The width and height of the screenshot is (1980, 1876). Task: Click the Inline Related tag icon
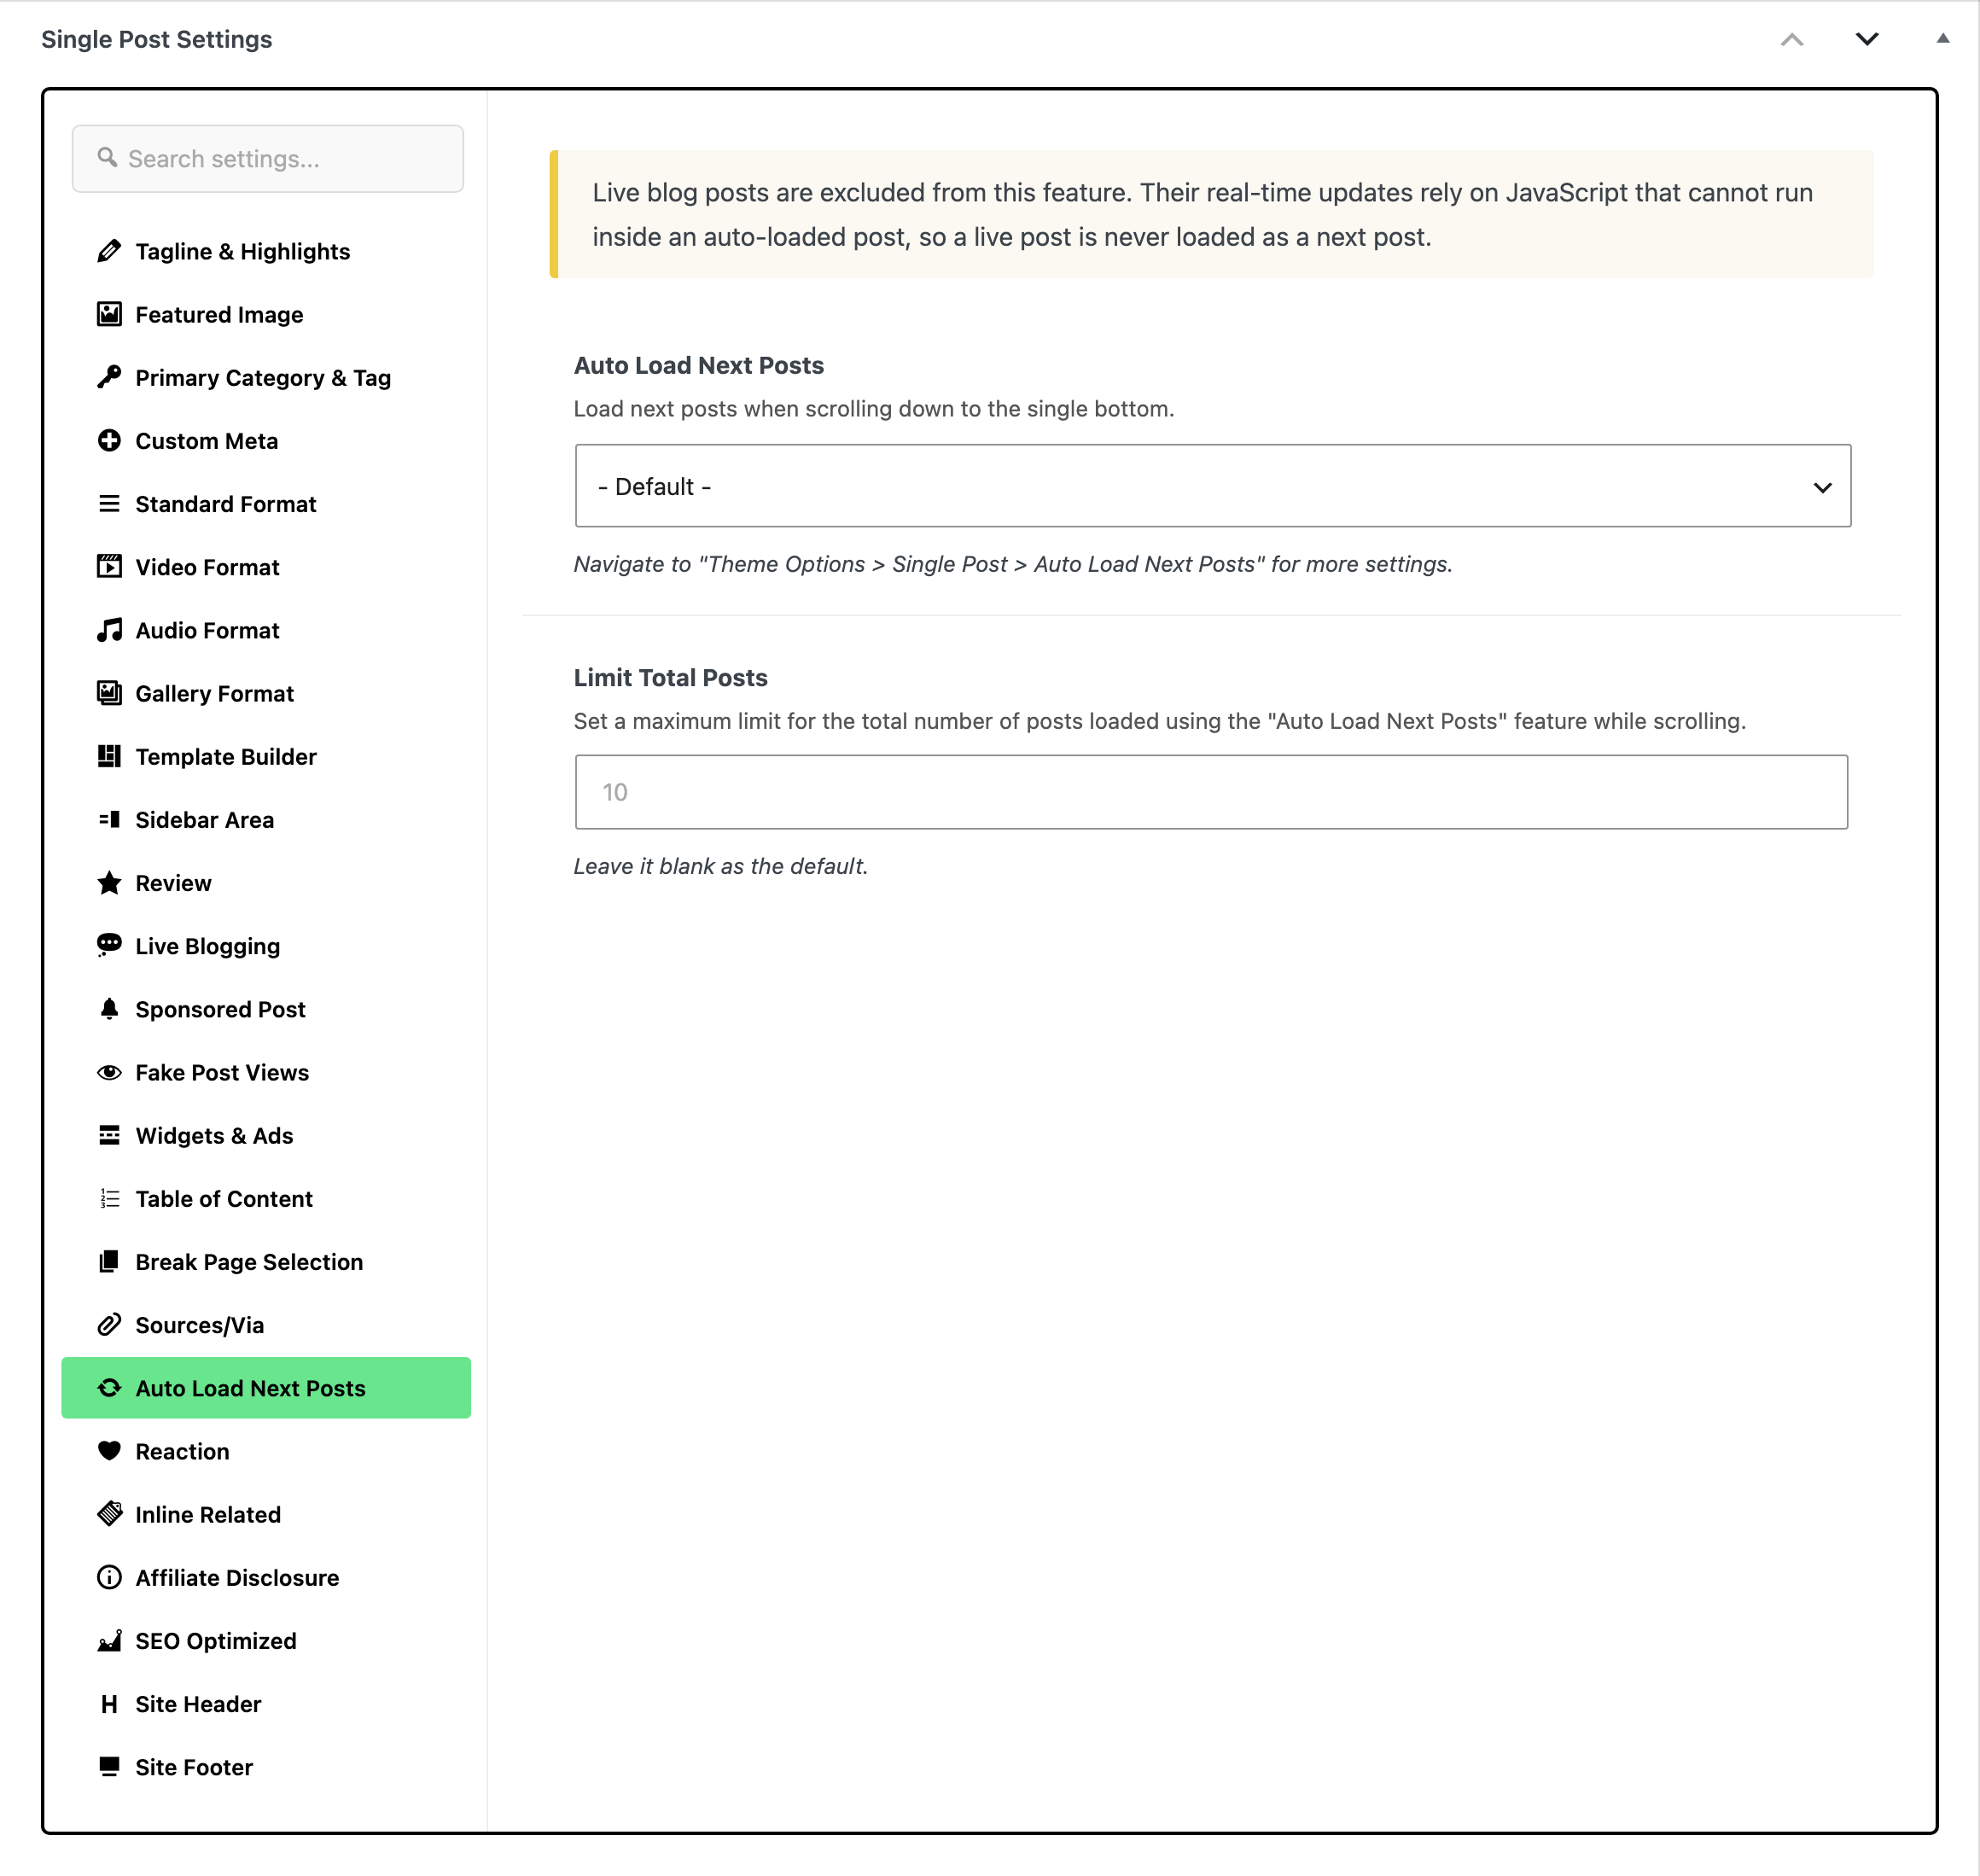point(109,1514)
